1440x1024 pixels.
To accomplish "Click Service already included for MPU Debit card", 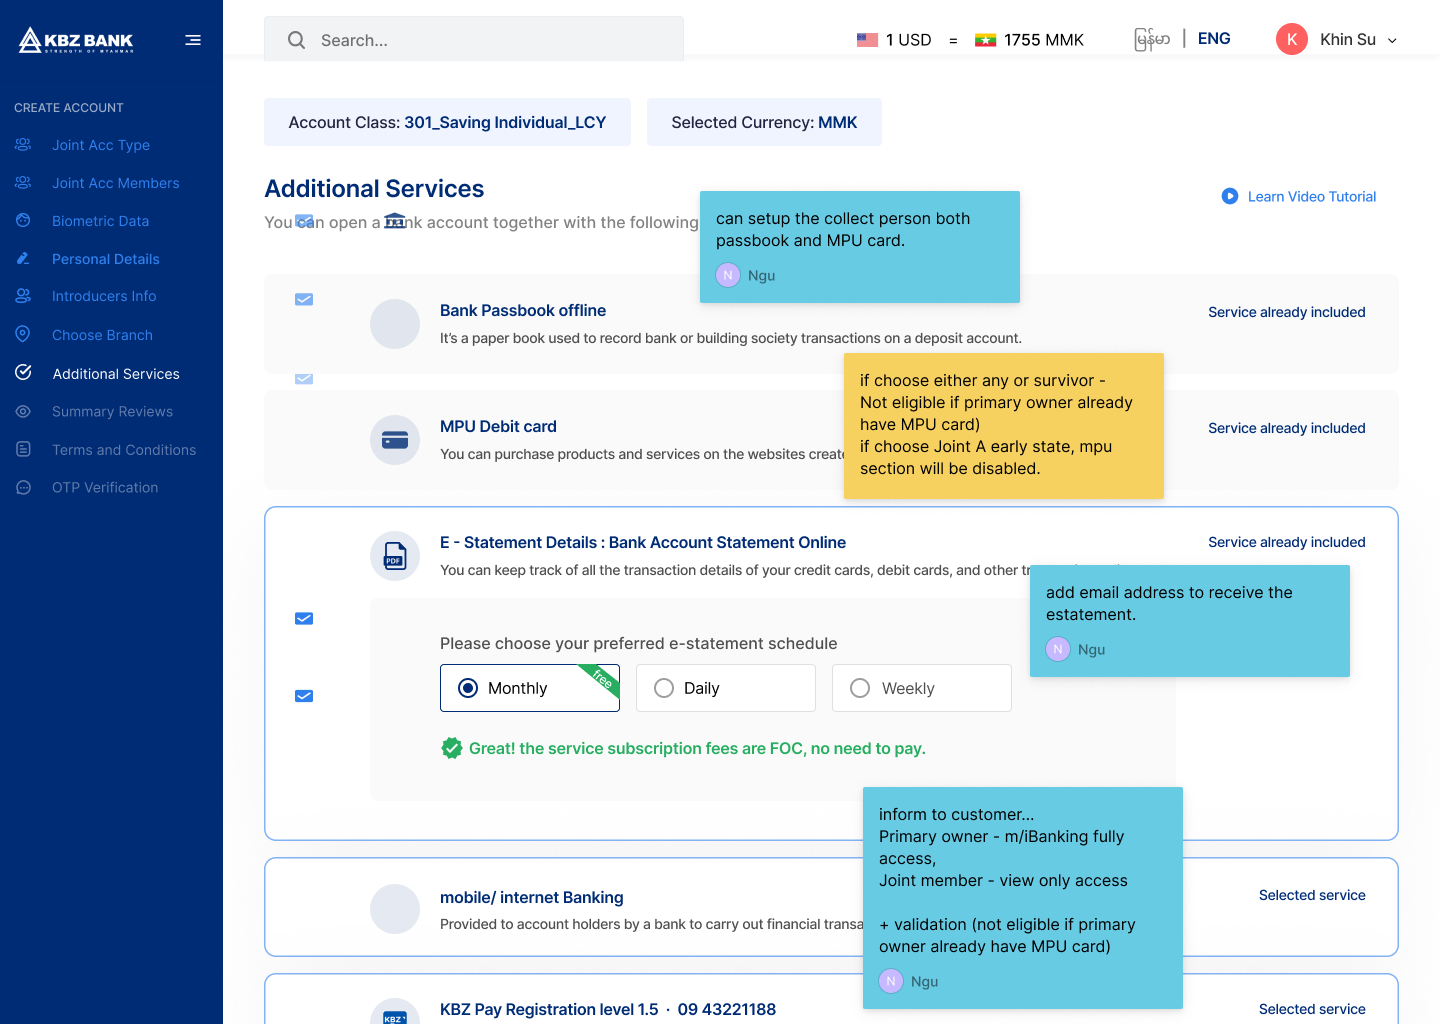I will coord(1286,428).
